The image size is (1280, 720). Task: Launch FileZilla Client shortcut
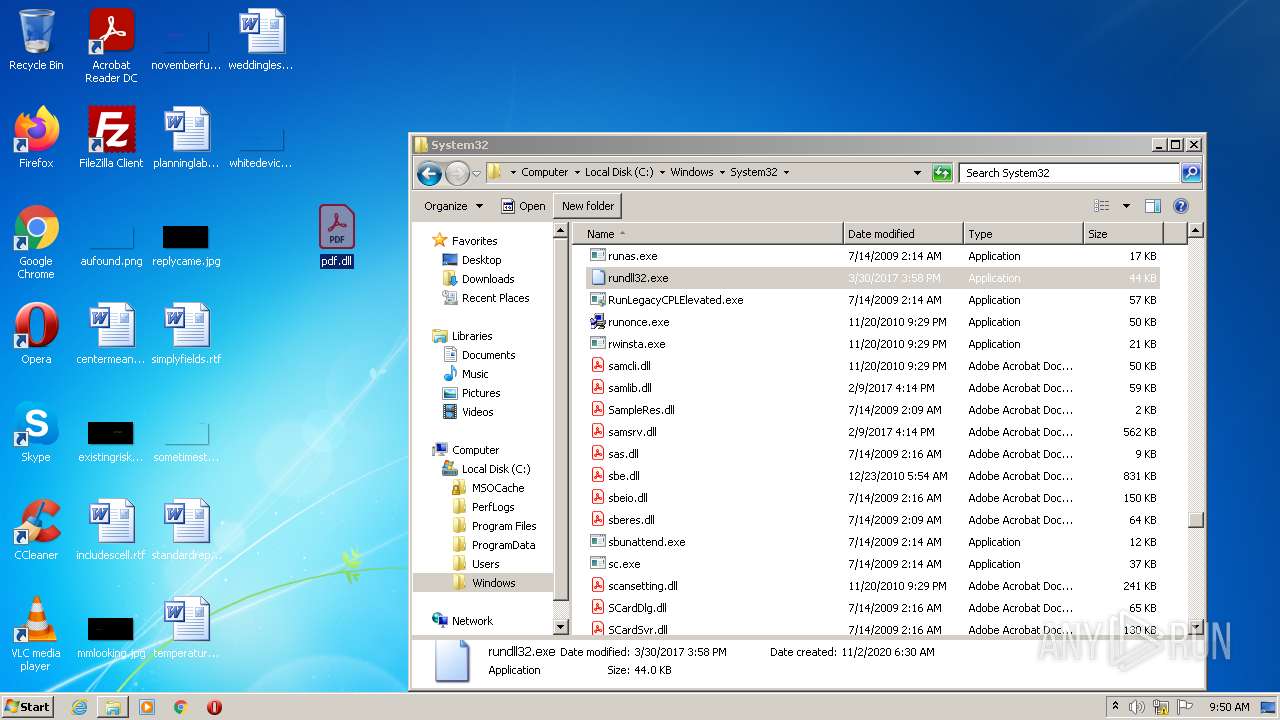111,137
